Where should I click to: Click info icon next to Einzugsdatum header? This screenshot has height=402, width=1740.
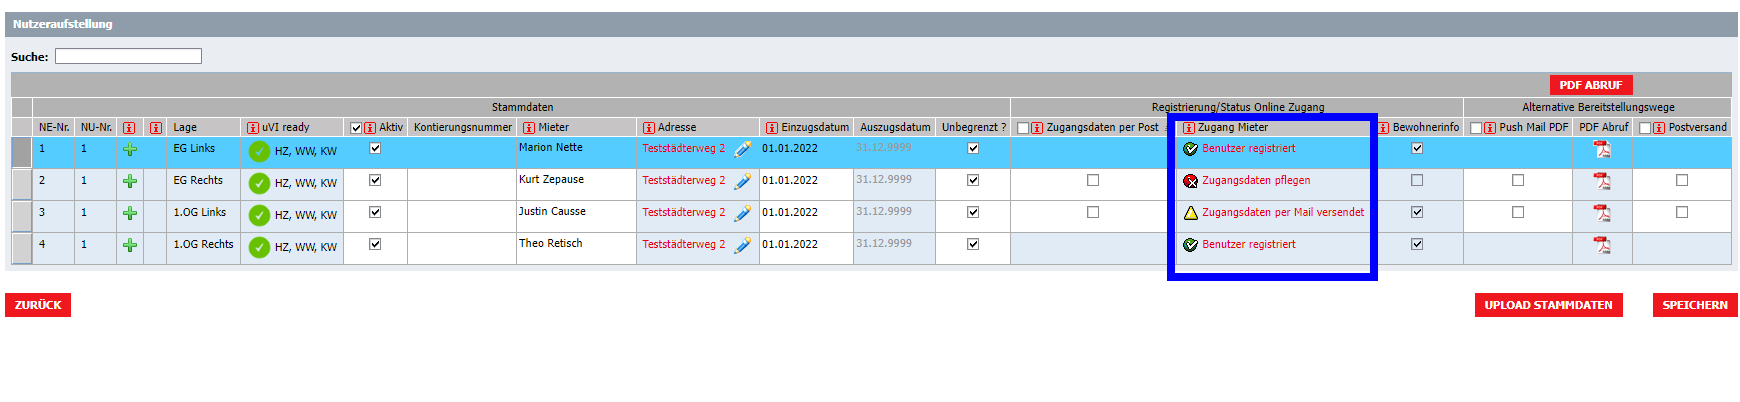tap(772, 128)
